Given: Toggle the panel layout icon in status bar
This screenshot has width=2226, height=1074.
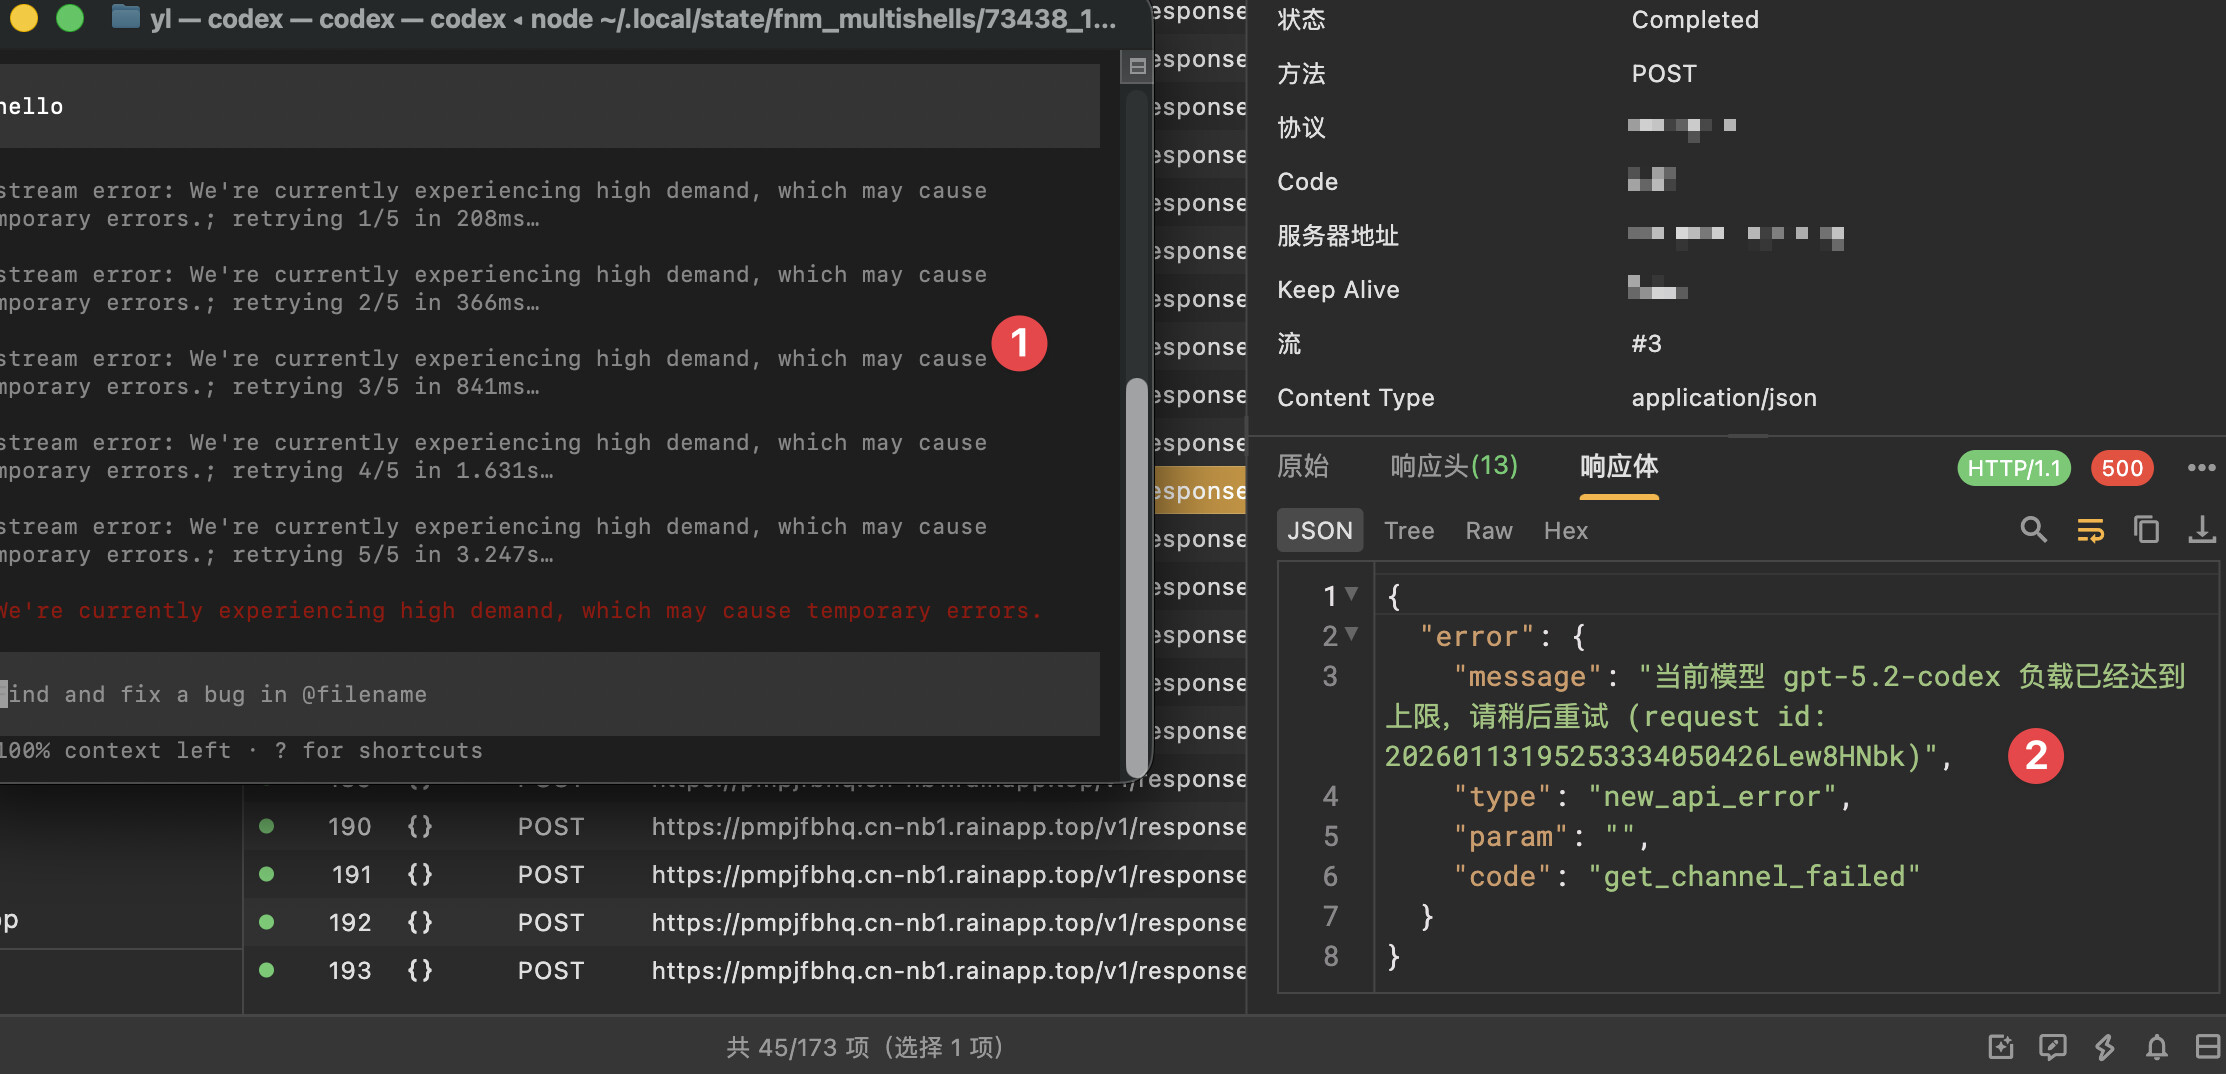Looking at the screenshot, I should 2208,1047.
